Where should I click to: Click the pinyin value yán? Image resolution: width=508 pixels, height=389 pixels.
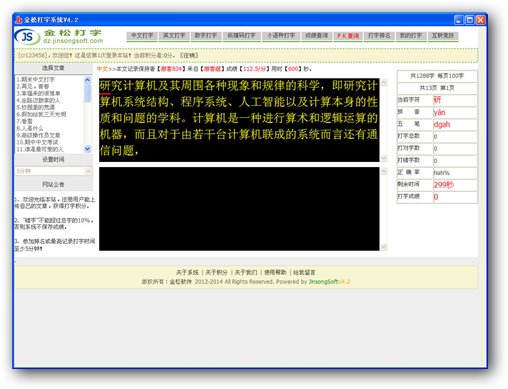(440, 112)
